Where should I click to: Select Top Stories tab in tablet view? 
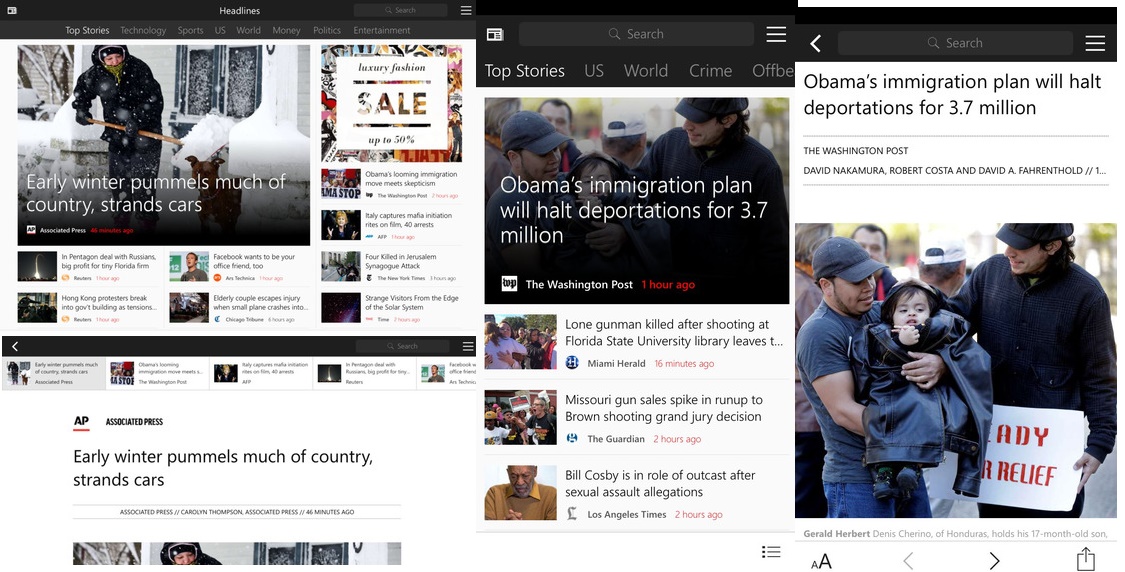point(87,30)
